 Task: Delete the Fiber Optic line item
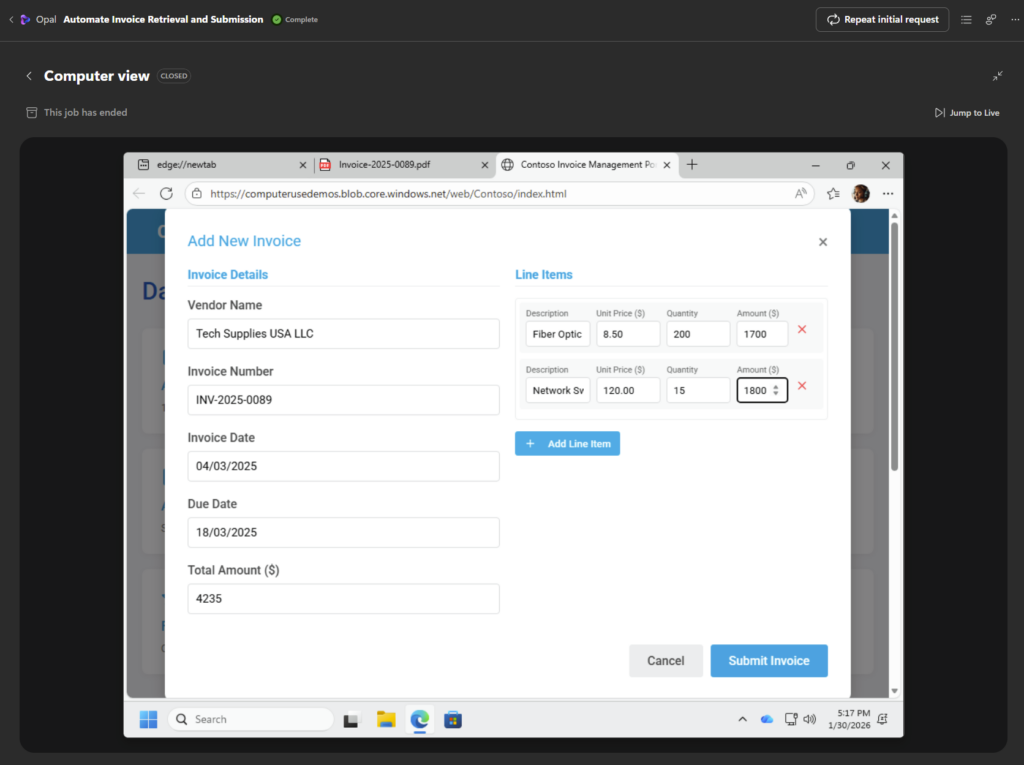[802, 329]
